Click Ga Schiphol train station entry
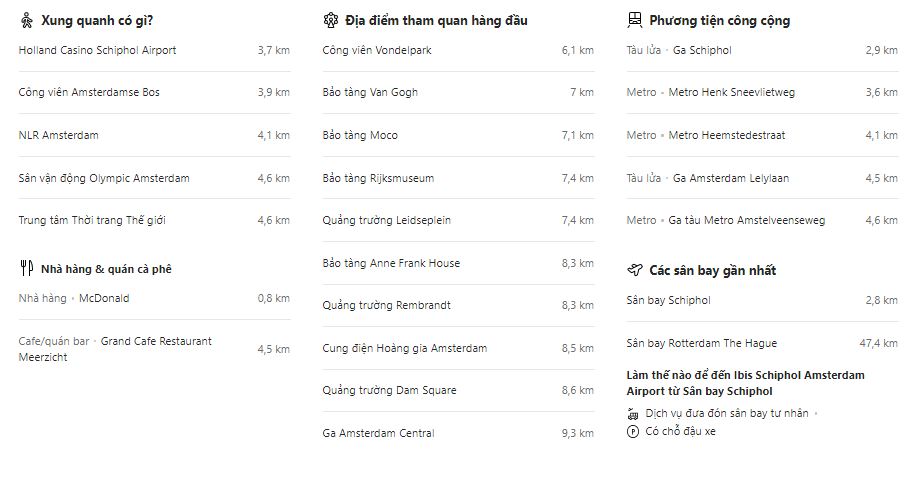 (x=702, y=50)
